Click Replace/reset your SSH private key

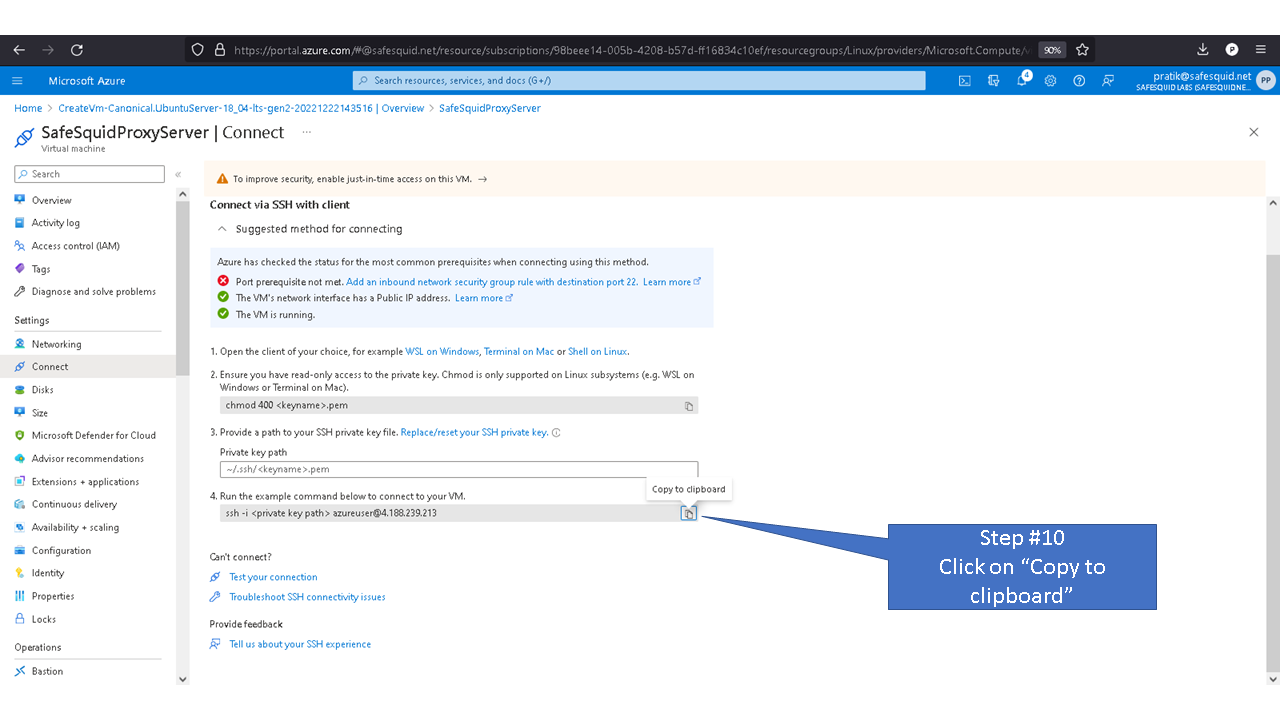[474, 433]
